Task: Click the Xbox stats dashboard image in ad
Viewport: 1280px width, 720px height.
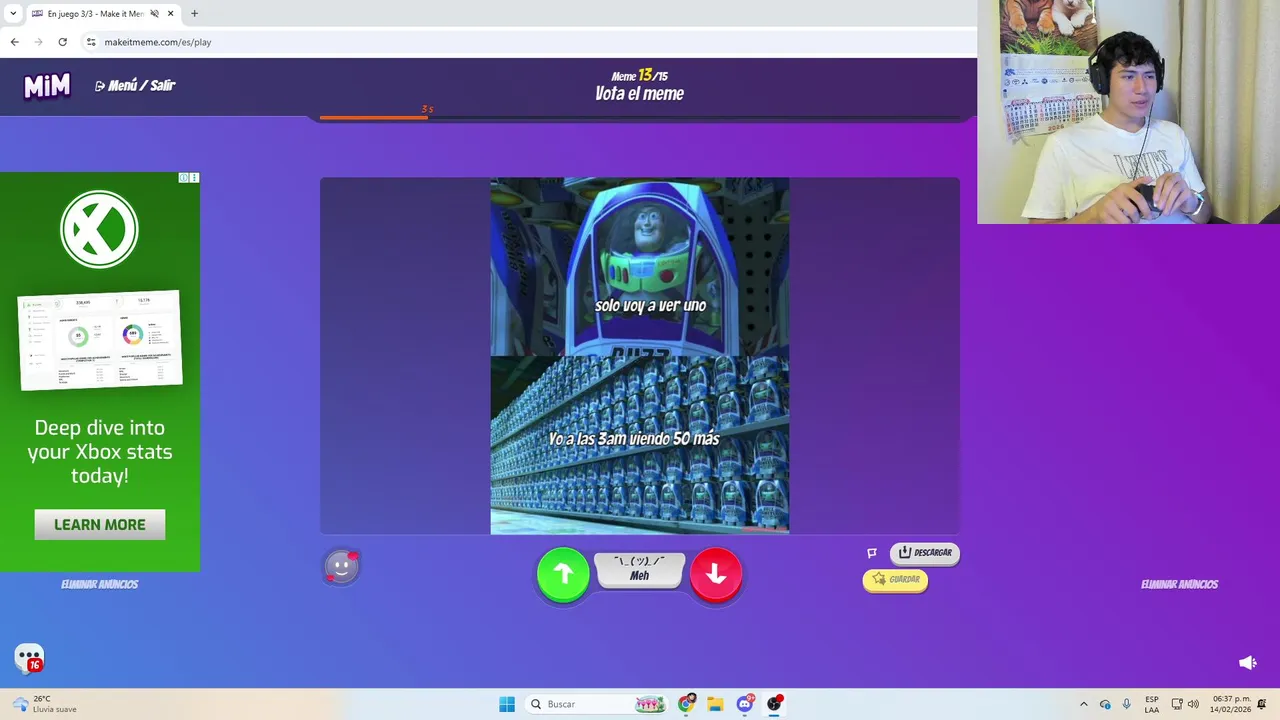Action: [x=100, y=340]
